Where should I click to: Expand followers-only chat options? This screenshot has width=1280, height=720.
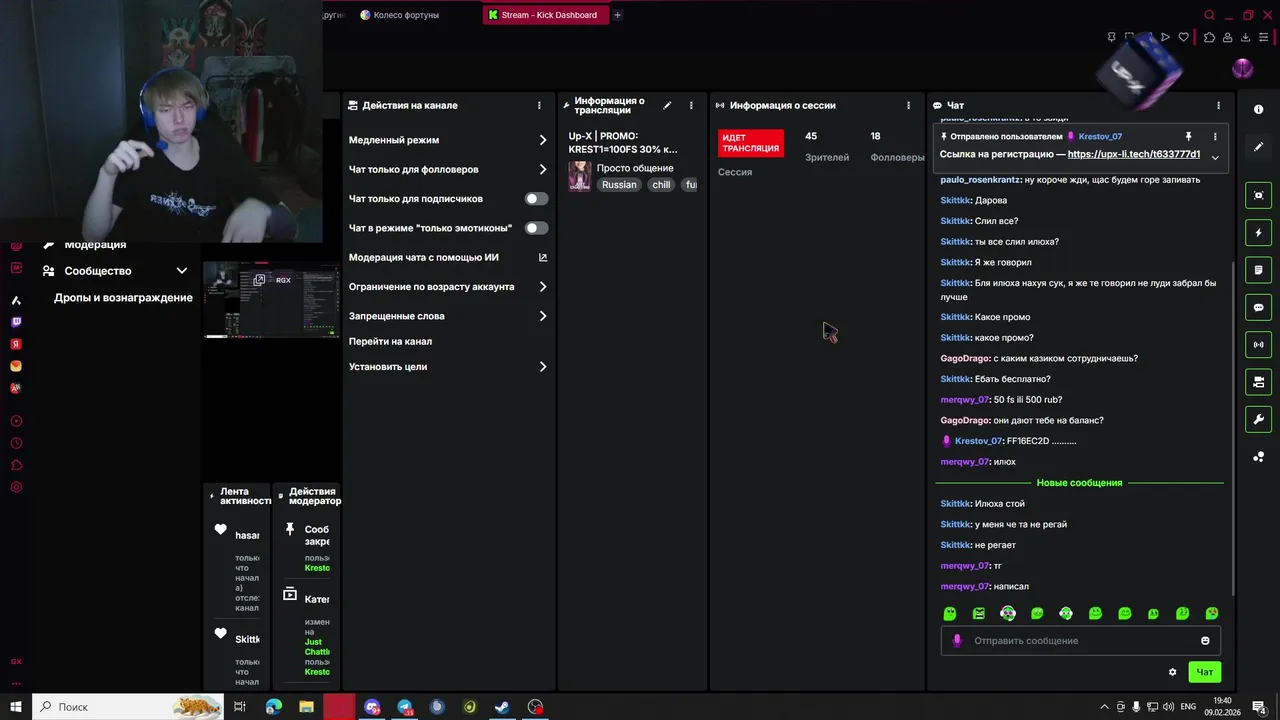point(543,169)
